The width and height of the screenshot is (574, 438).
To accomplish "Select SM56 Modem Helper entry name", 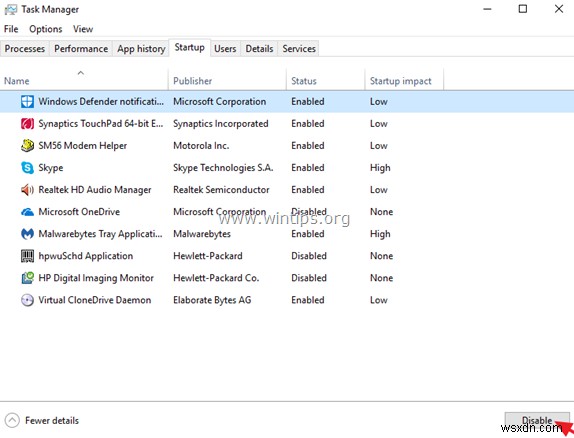I will (x=82, y=146).
